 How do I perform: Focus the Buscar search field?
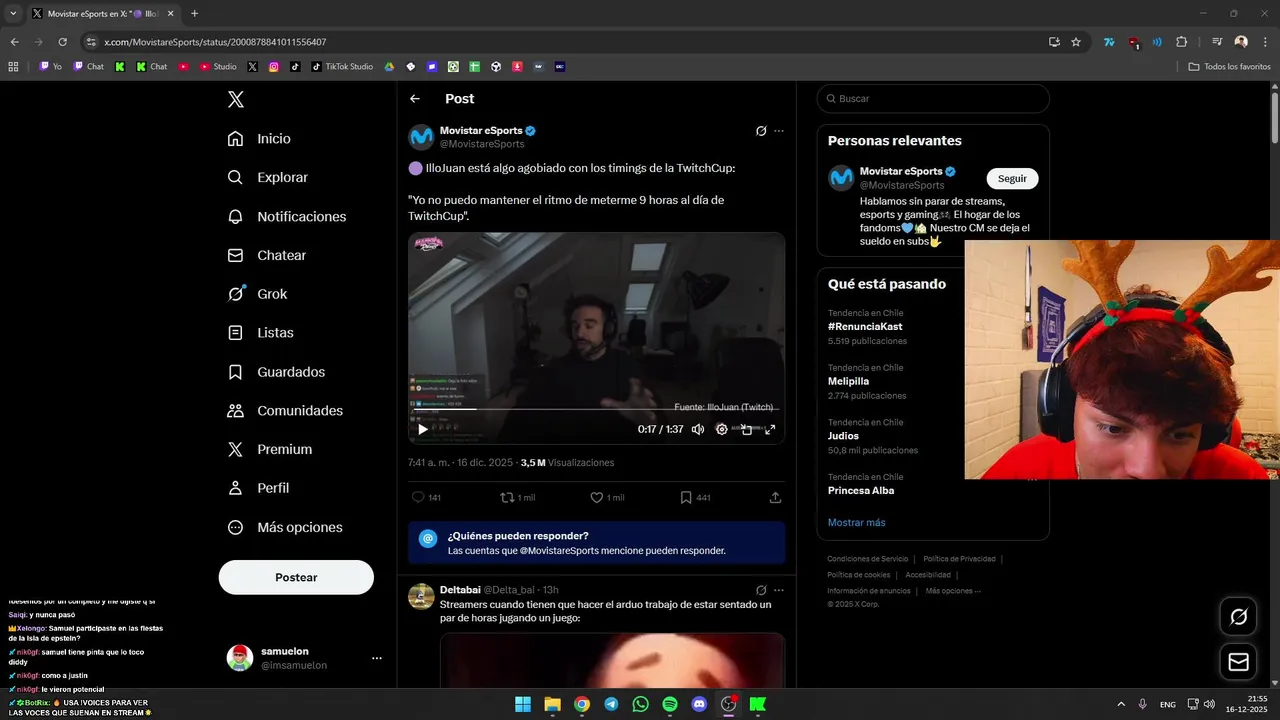[933, 99]
